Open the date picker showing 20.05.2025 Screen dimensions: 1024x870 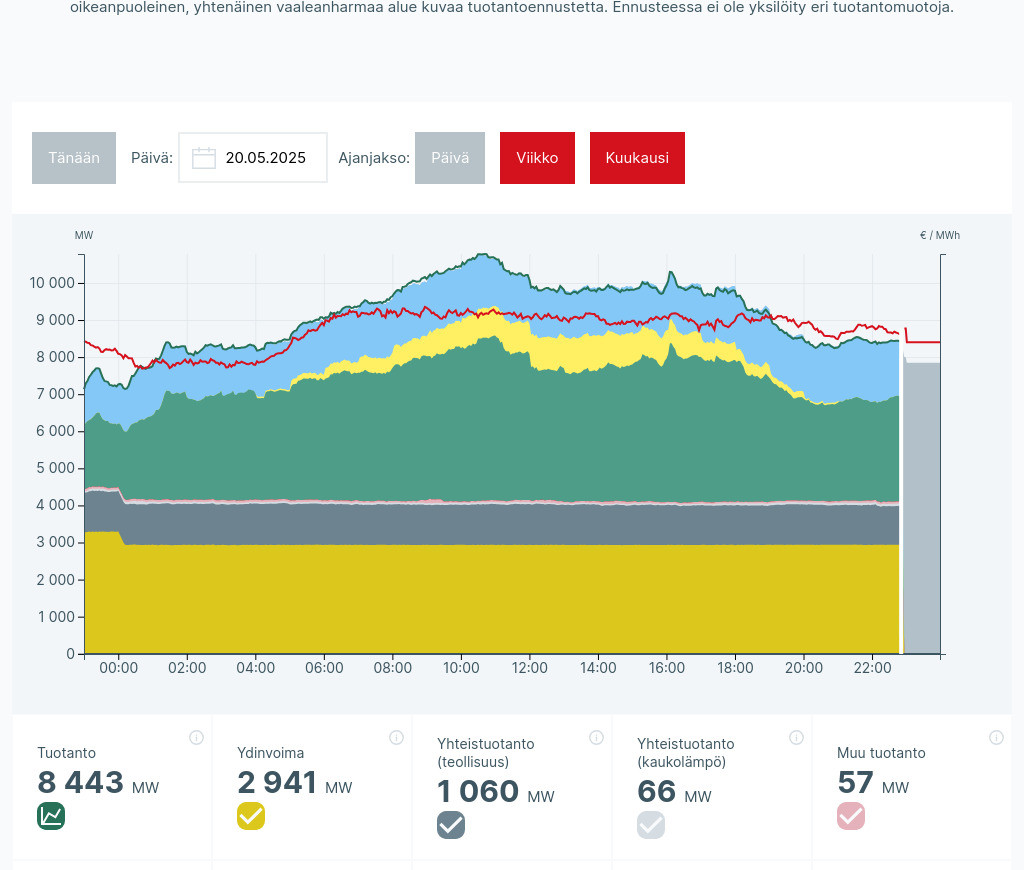[265, 158]
